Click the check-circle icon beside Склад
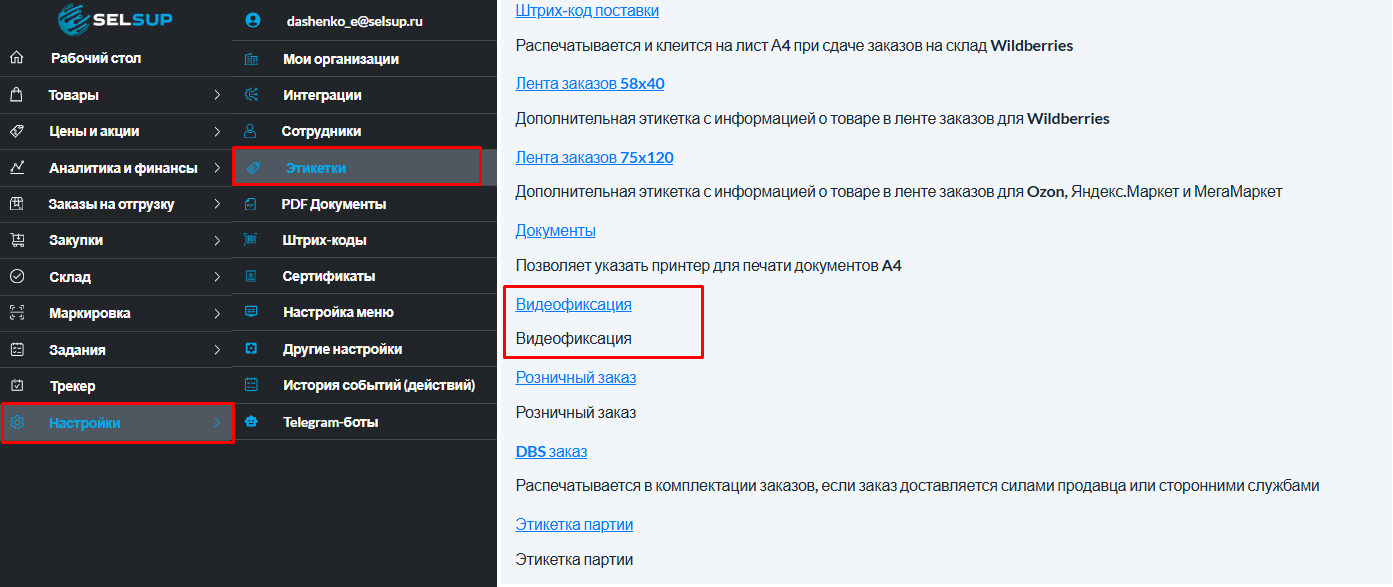Viewport: 1393px width, 587px height. coord(16,277)
